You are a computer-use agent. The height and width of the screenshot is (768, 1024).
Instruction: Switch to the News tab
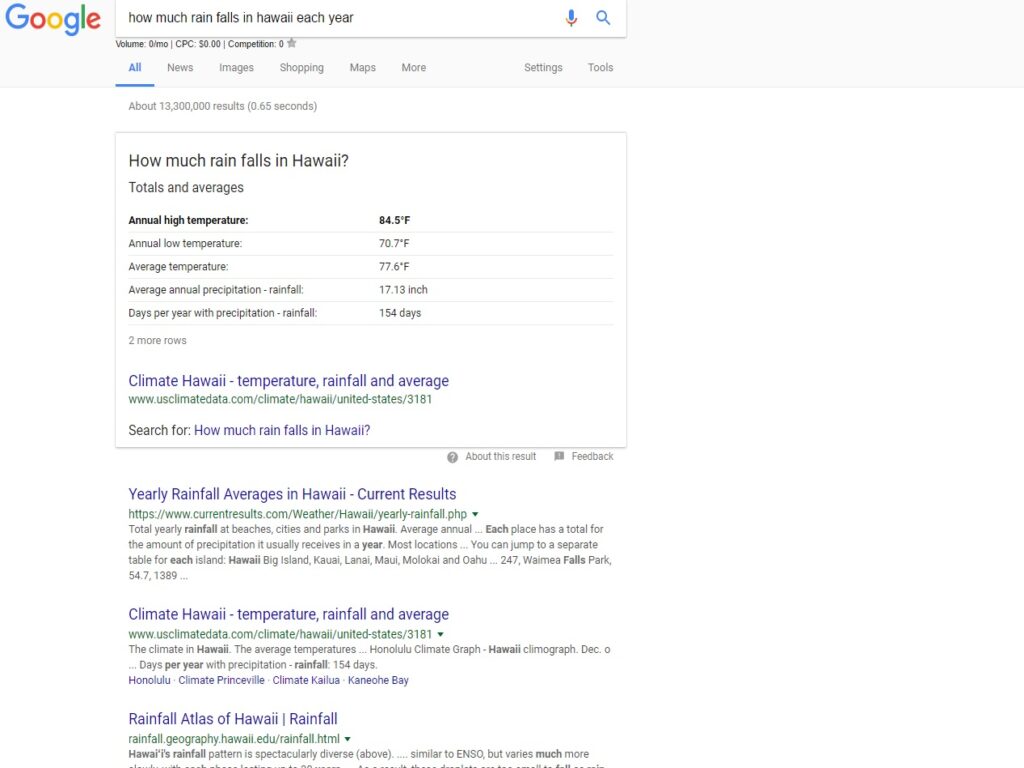pyautogui.click(x=180, y=68)
